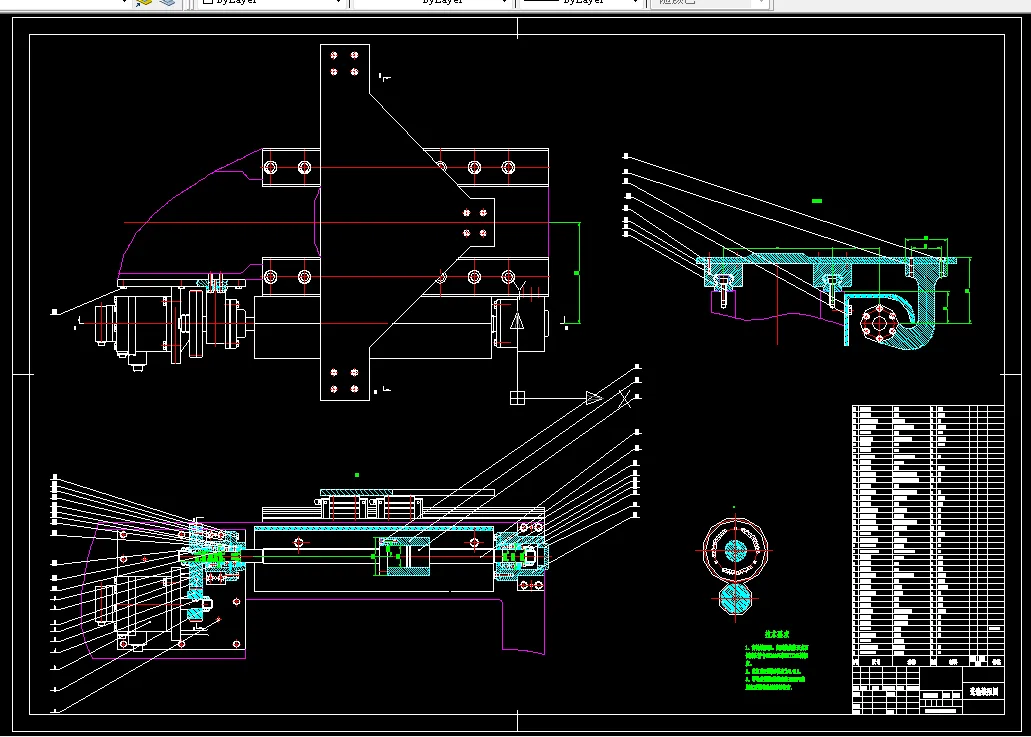Select the drawing name cell in title block

click(984, 691)
